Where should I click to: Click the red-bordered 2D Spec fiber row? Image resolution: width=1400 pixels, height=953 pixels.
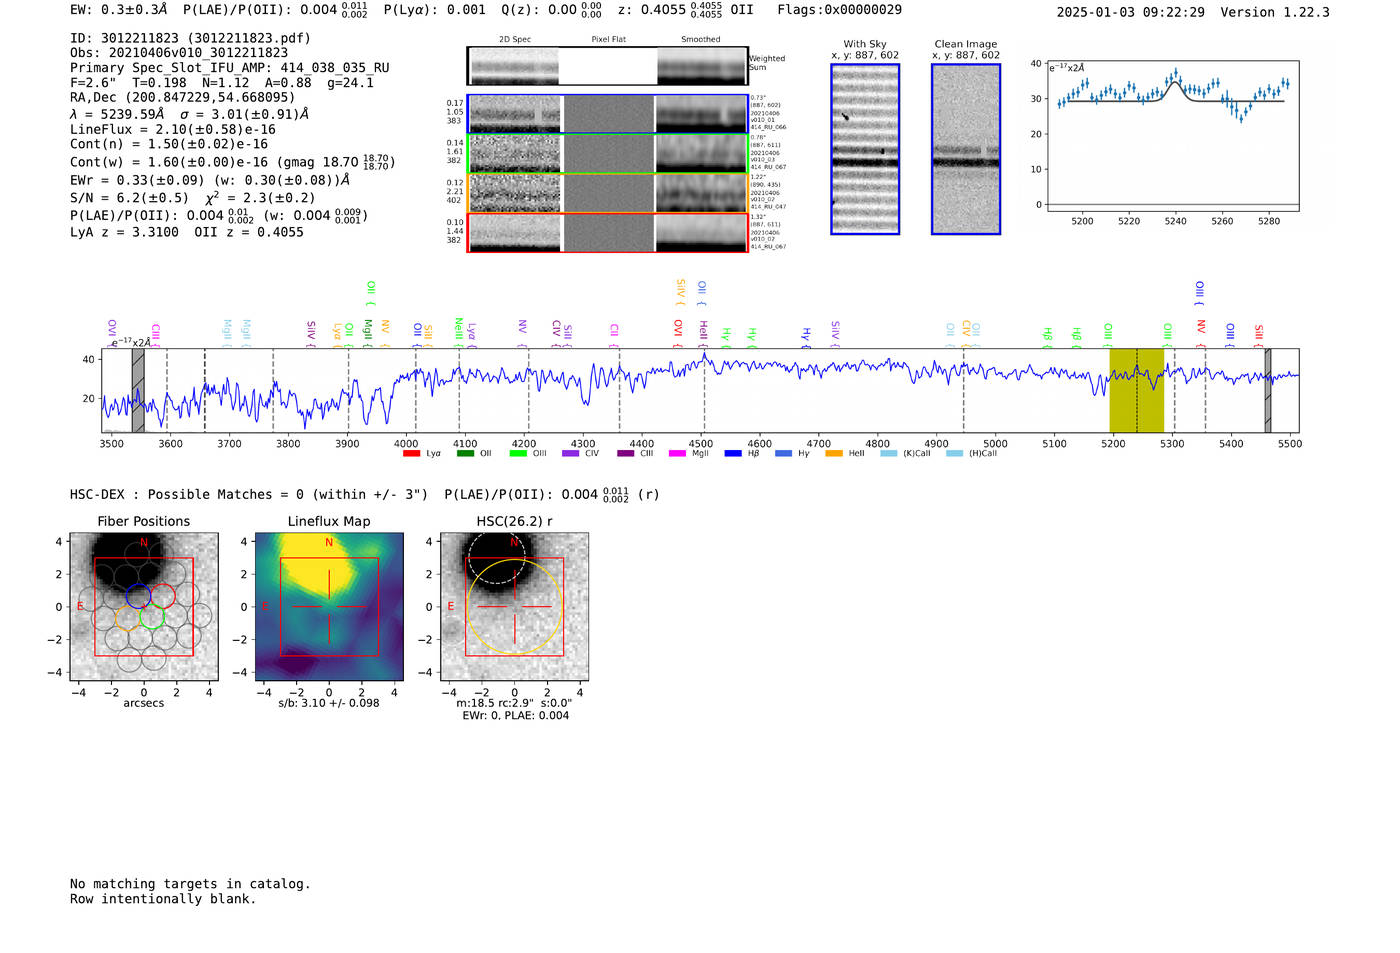[515, 232]
